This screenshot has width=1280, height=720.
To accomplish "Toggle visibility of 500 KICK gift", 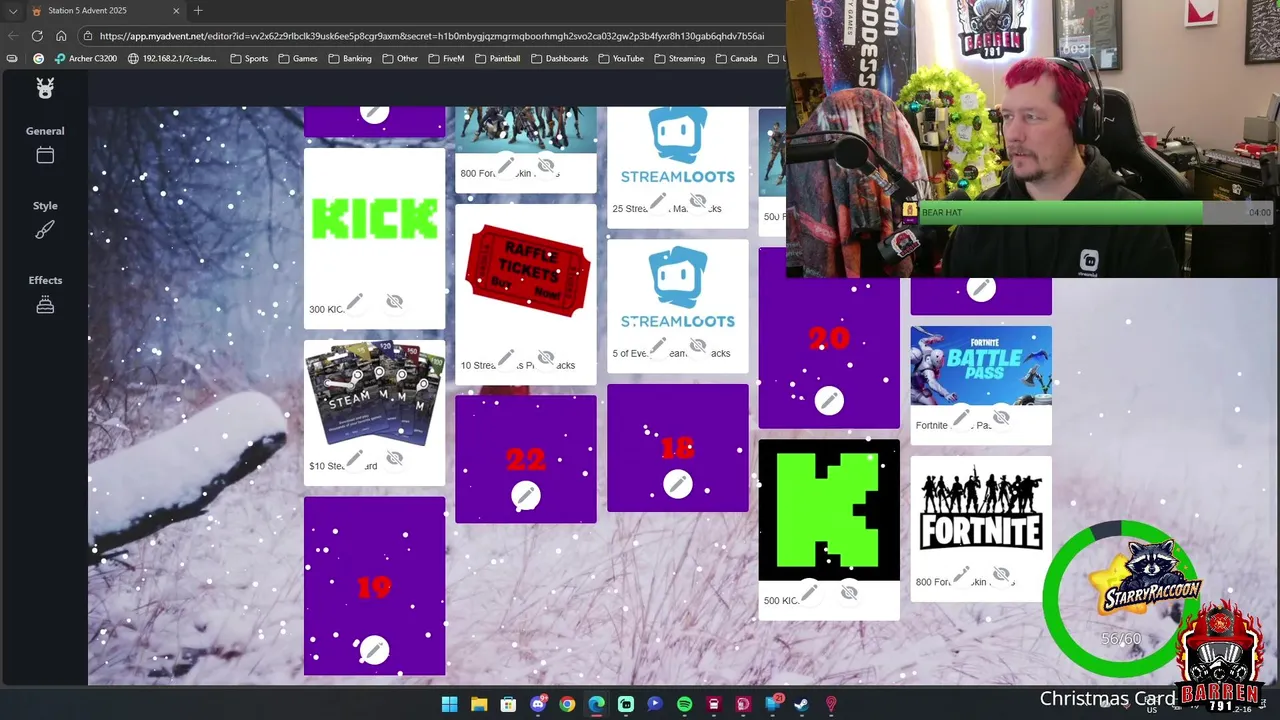I will pos(849,593).
